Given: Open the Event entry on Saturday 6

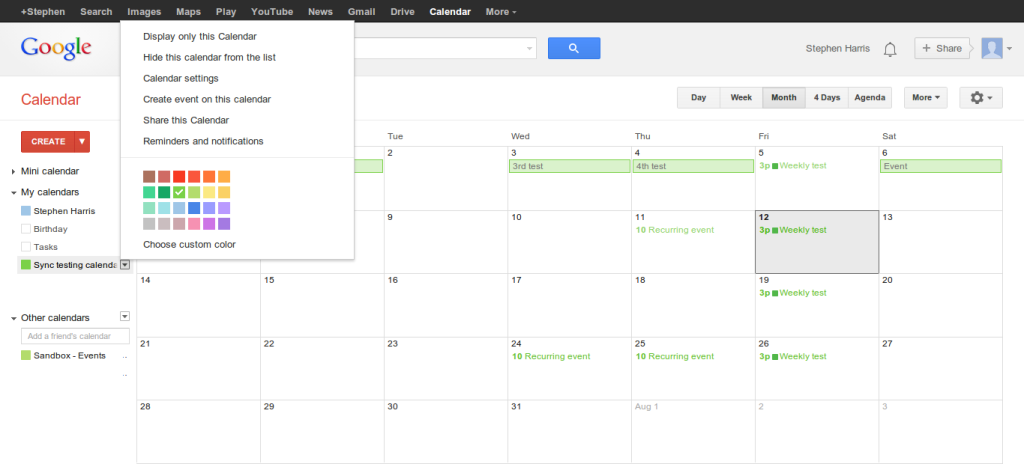Looking at the screenshot, I should 940,166.
